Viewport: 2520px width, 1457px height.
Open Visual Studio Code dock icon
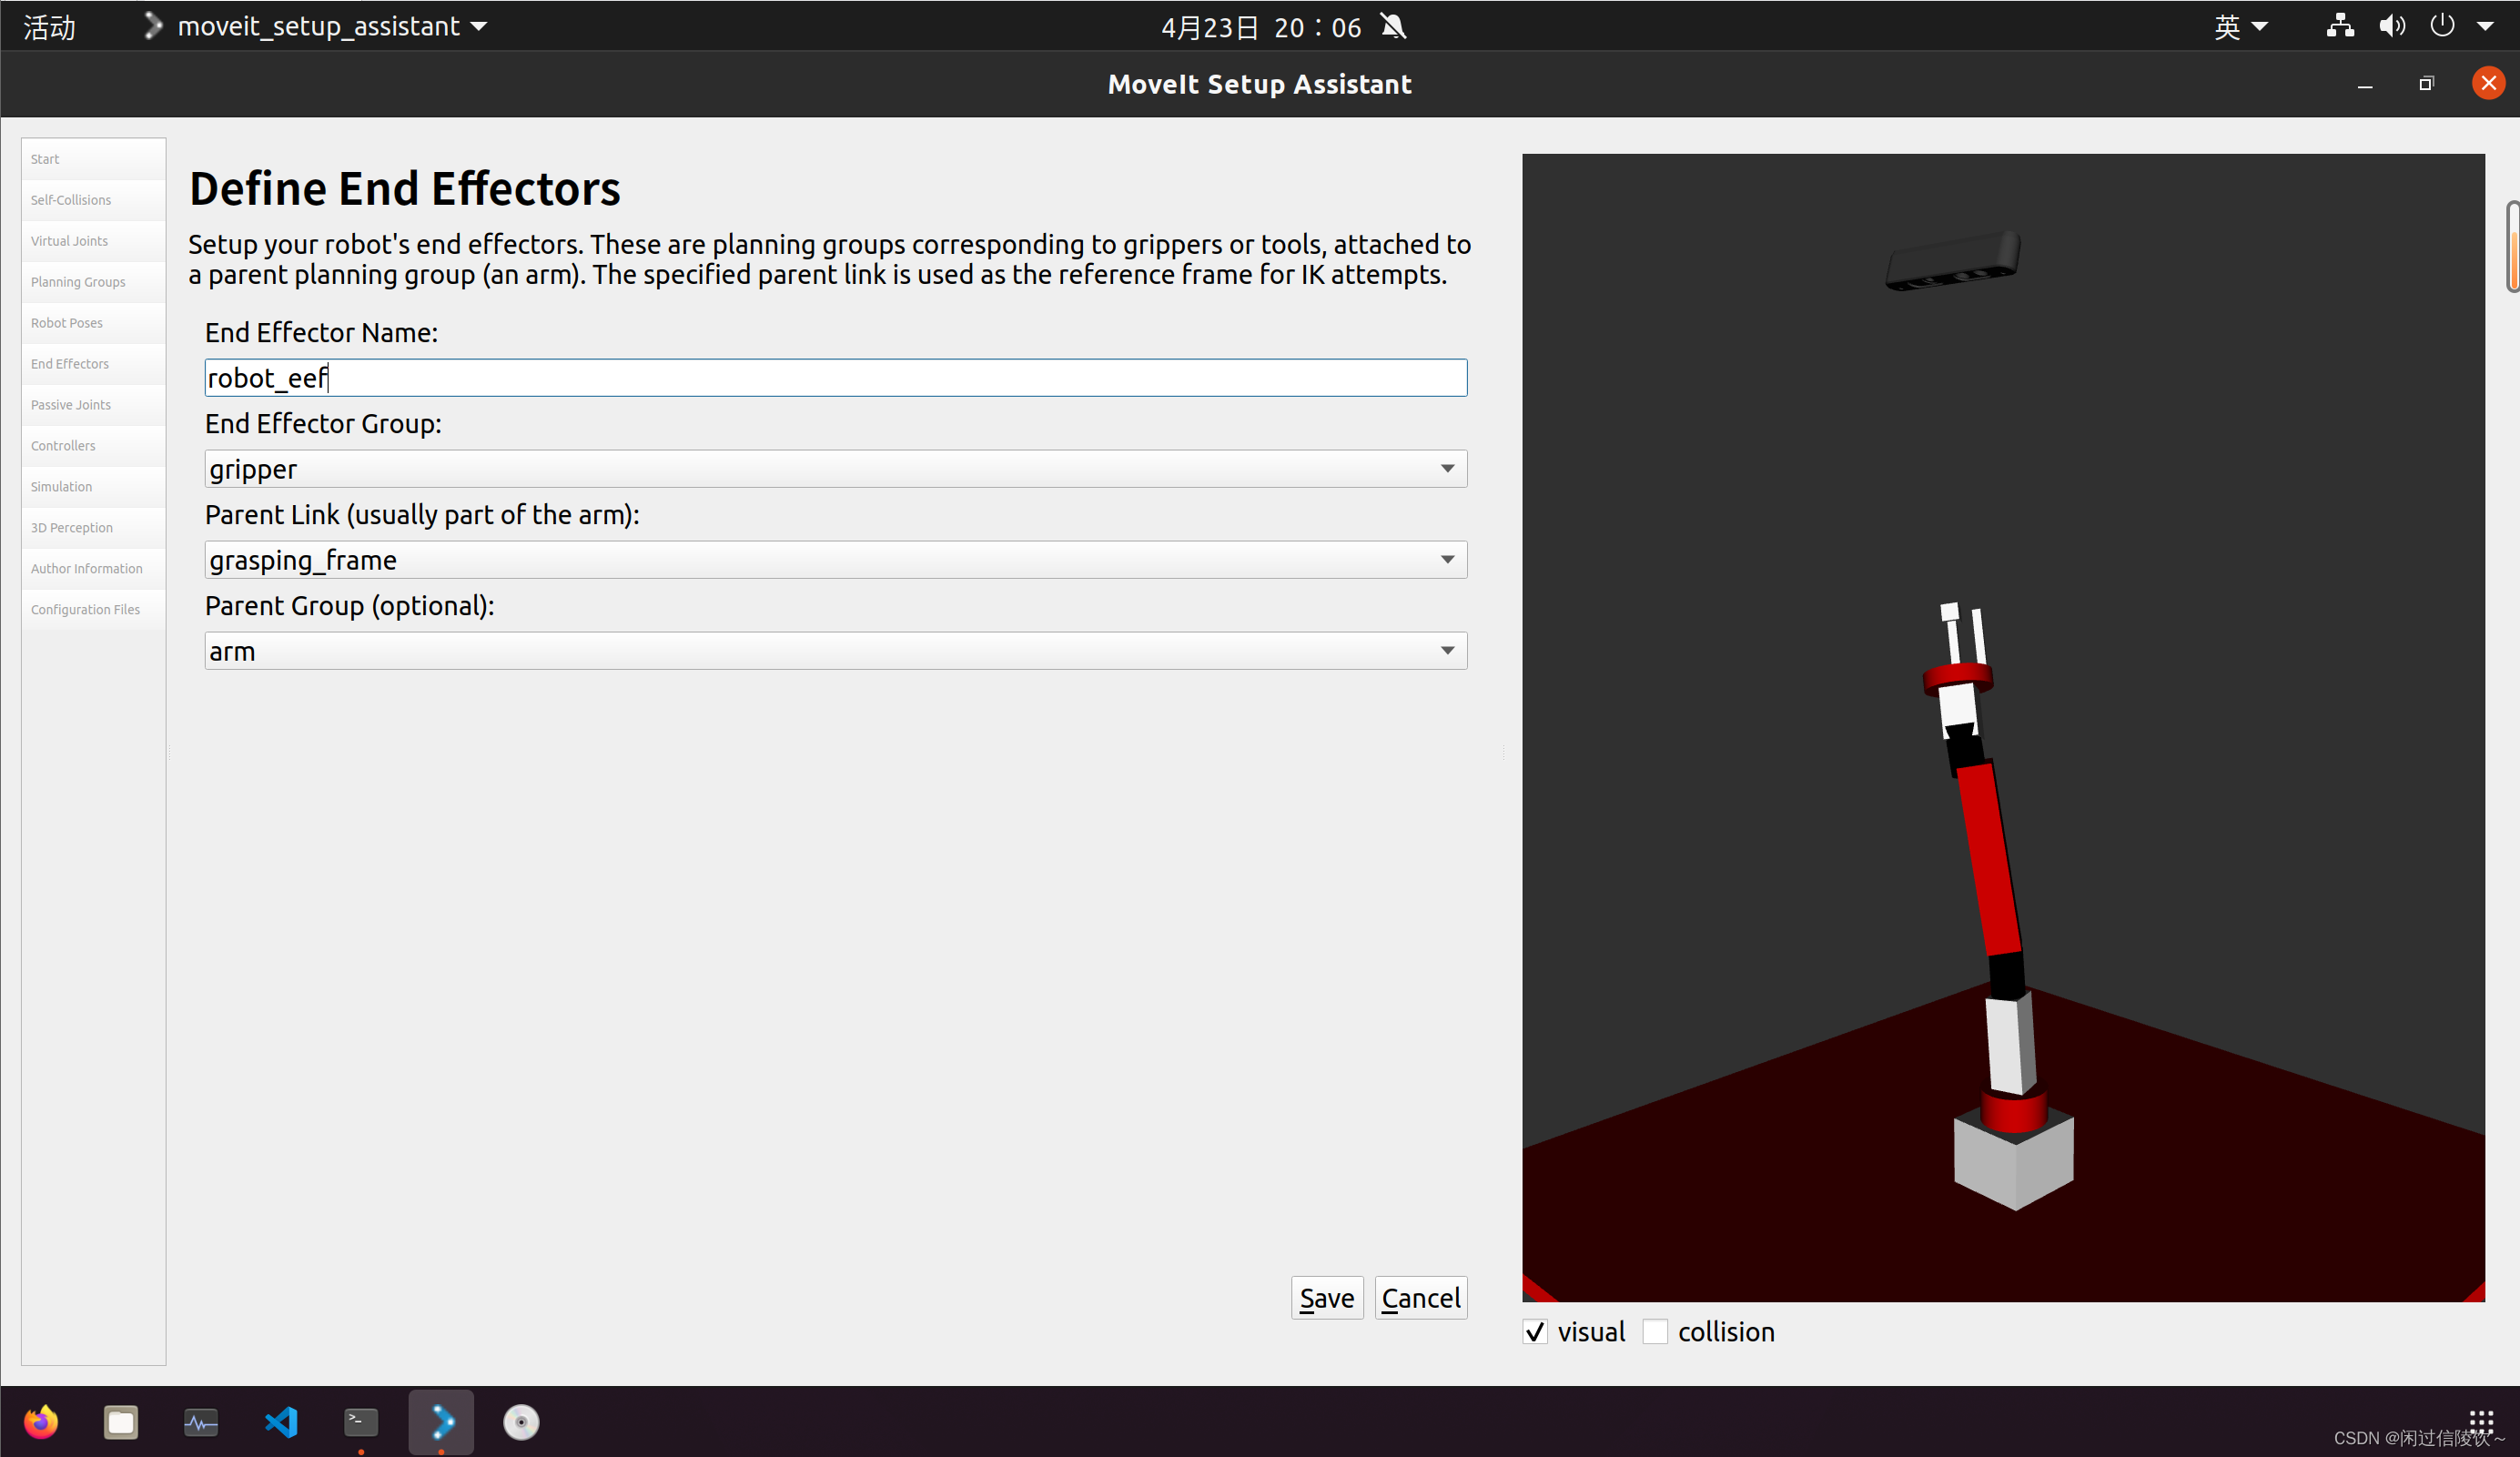[281, 1421]
